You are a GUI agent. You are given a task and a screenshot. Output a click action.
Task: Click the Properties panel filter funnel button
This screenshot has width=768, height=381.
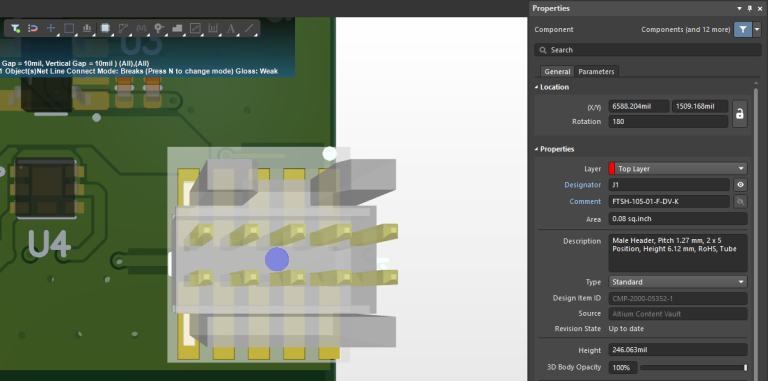(743, 29)
